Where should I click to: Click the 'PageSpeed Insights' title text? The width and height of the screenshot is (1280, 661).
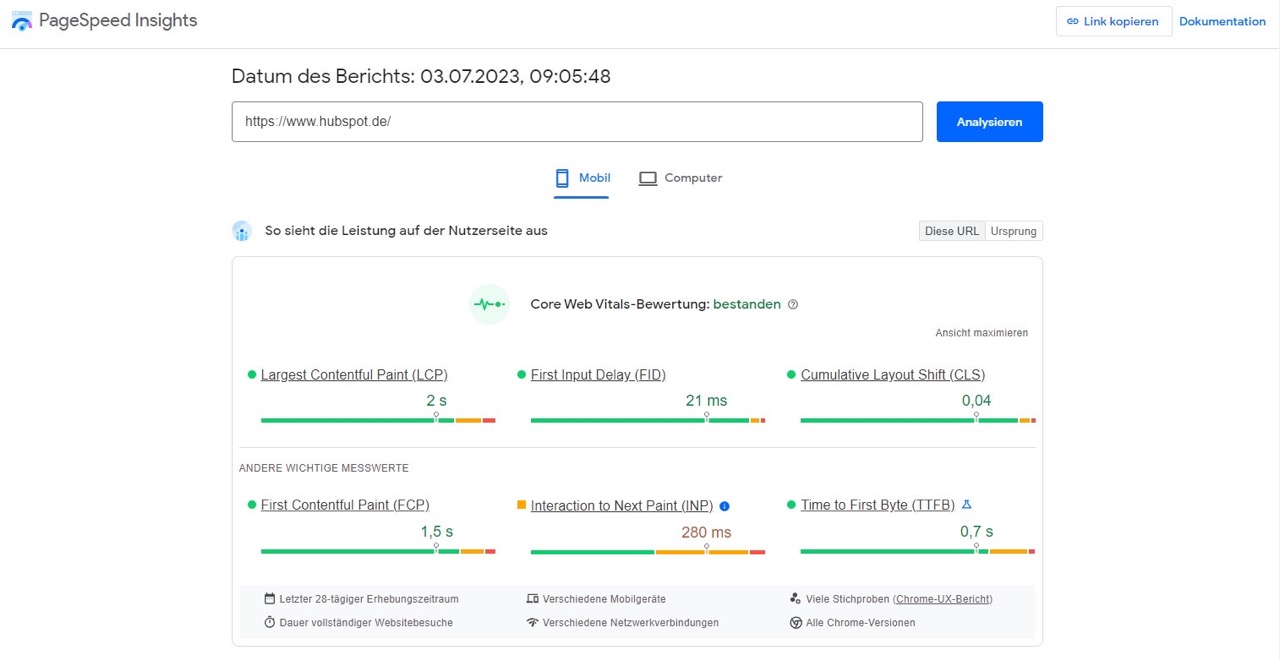click(118, 21)
